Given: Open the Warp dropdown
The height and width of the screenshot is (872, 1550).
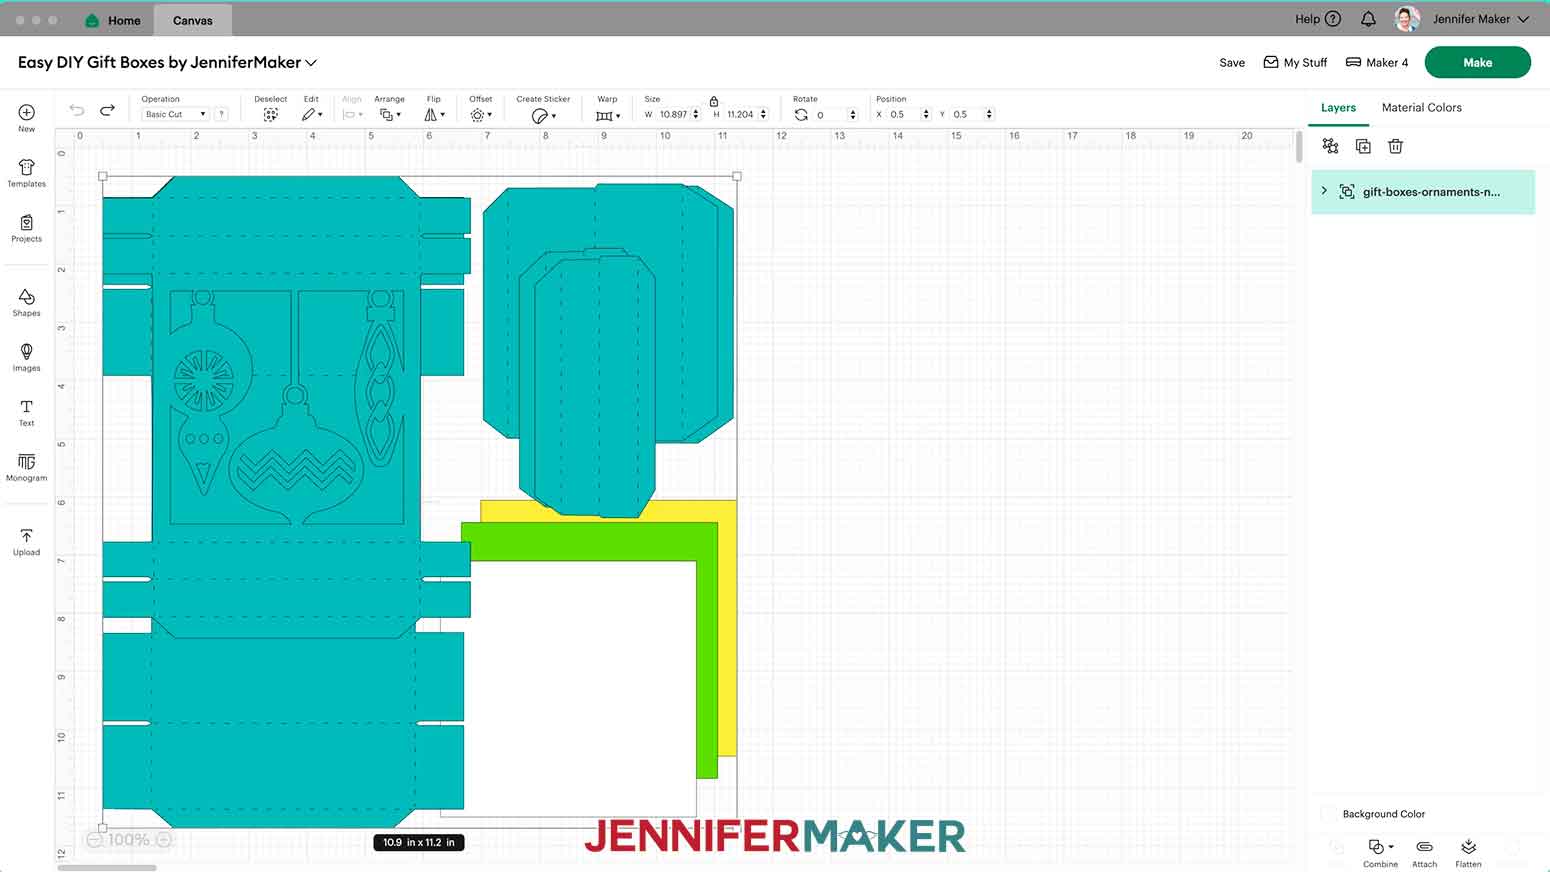Looking at the screenshot, I should [608, 116].
